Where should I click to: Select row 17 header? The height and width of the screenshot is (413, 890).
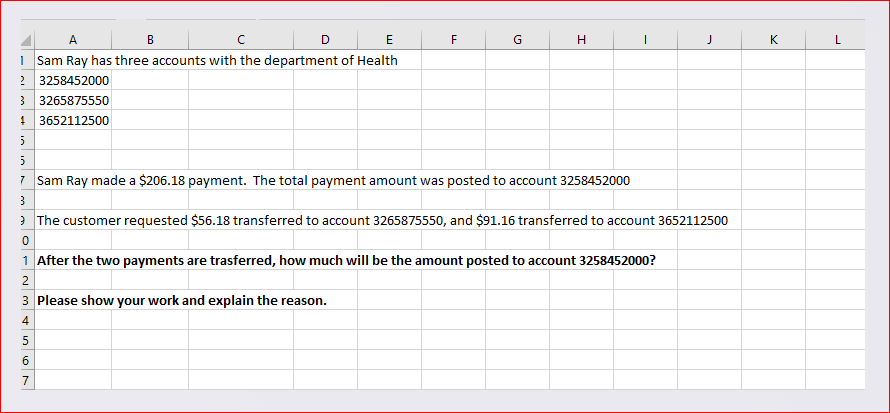(x=28, y=380)
